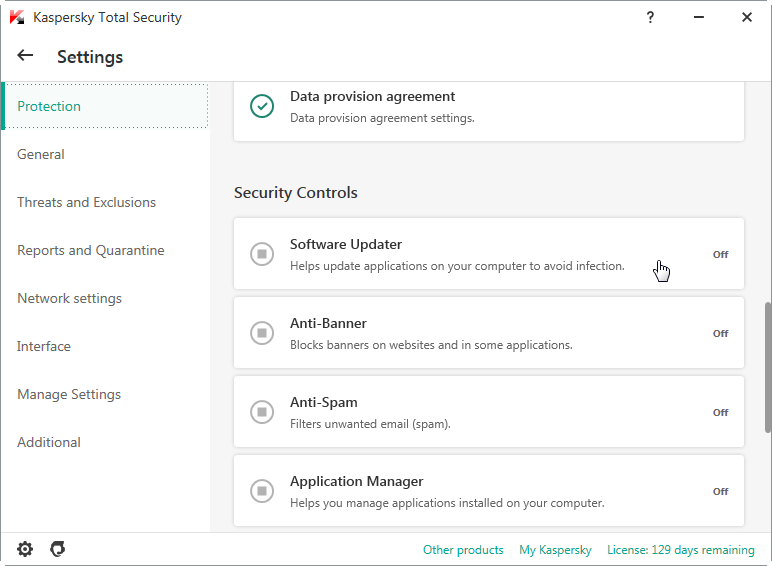Open Network settings section

pos(69,298)
